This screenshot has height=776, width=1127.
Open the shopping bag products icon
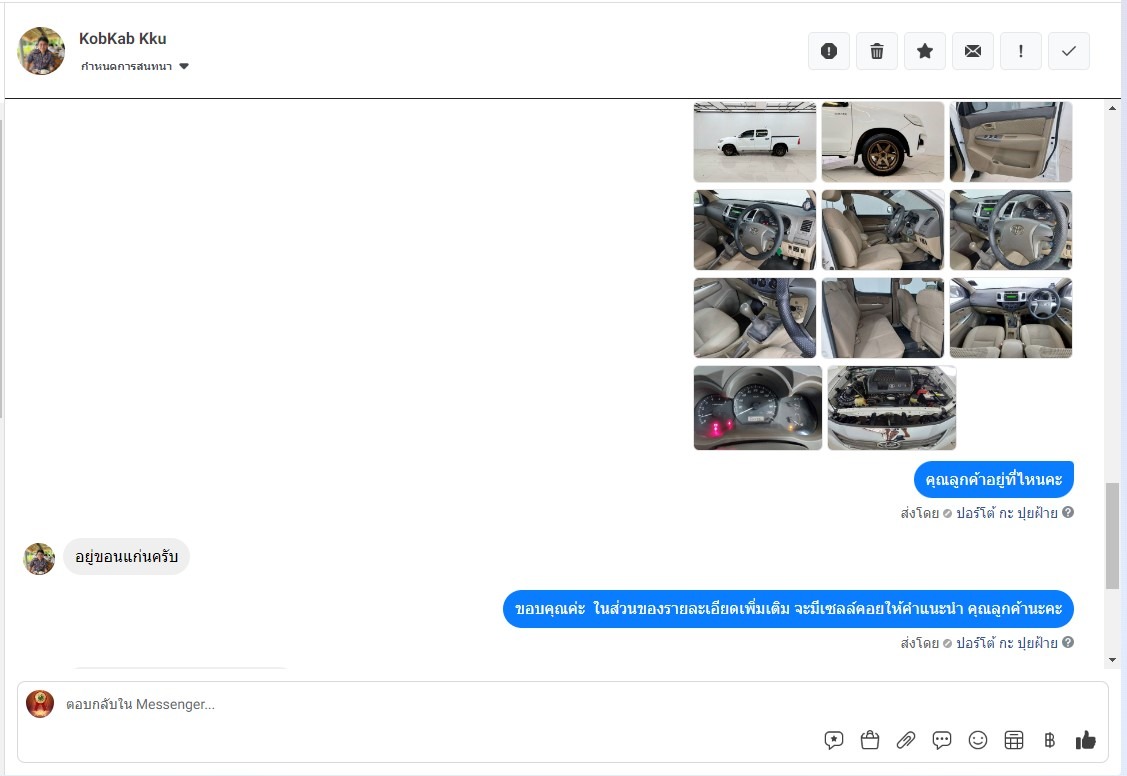point(870,740)
